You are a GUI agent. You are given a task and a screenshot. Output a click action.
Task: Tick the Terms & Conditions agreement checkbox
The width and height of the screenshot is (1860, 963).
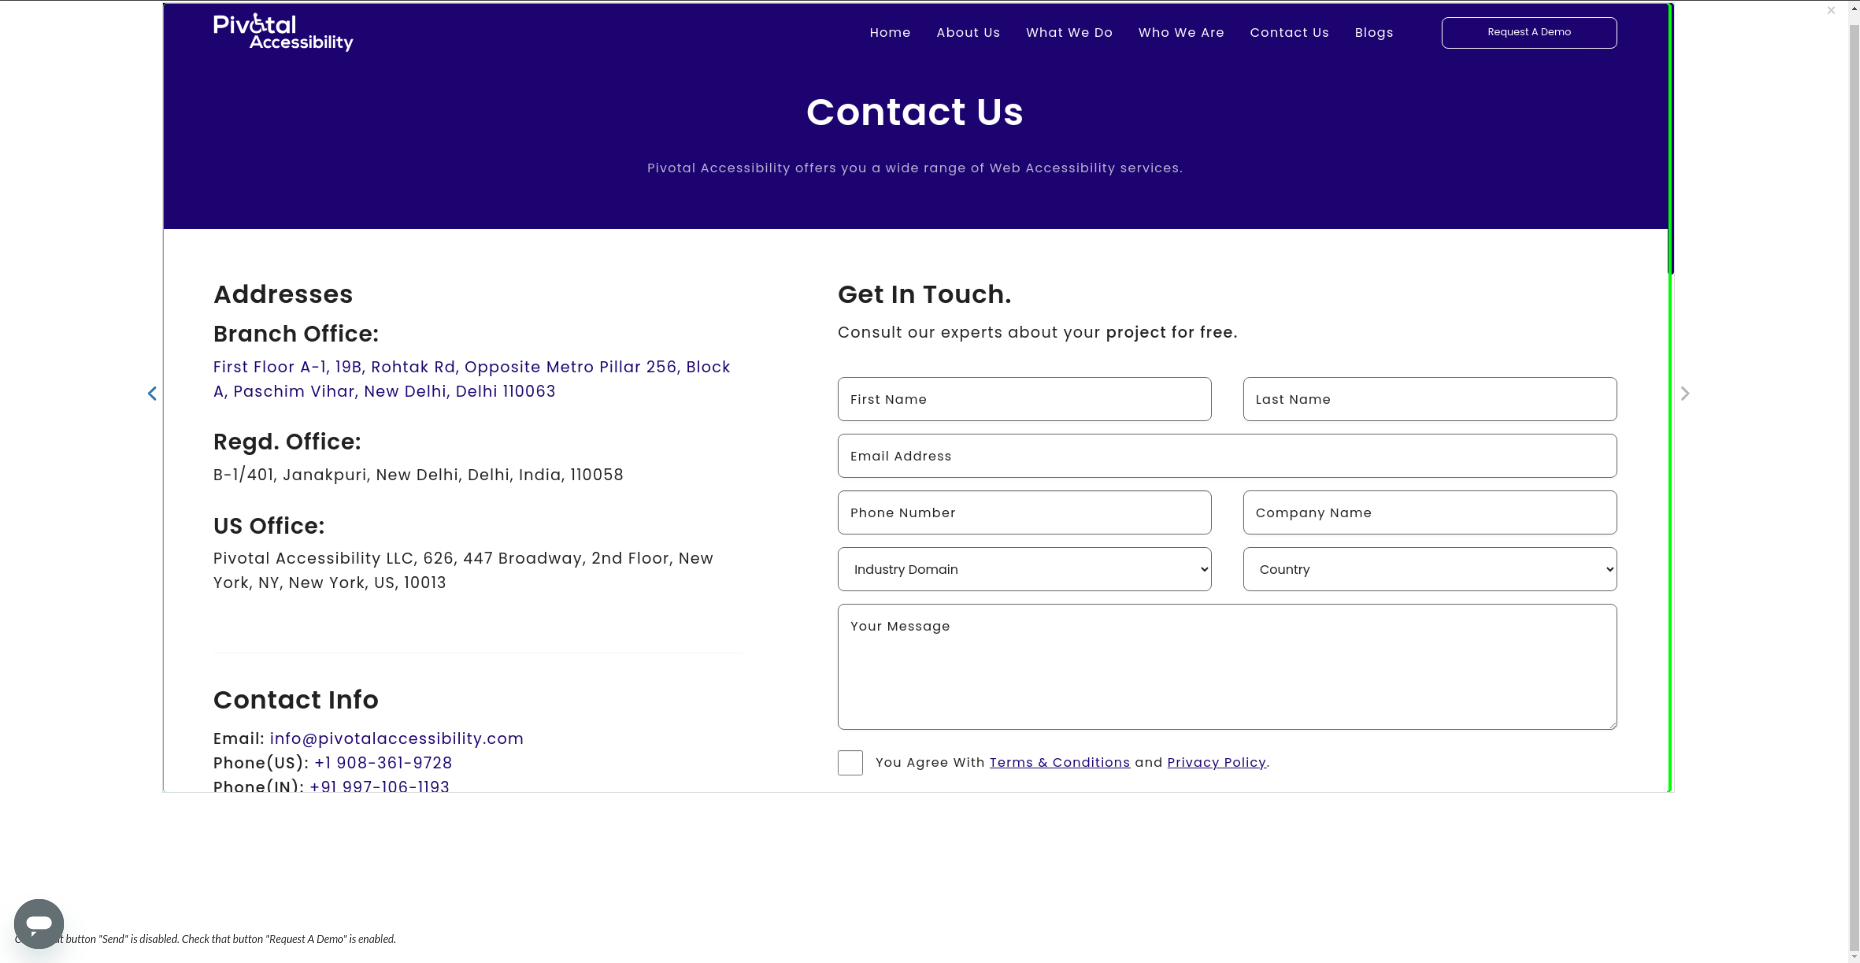(x=850, y=763)
